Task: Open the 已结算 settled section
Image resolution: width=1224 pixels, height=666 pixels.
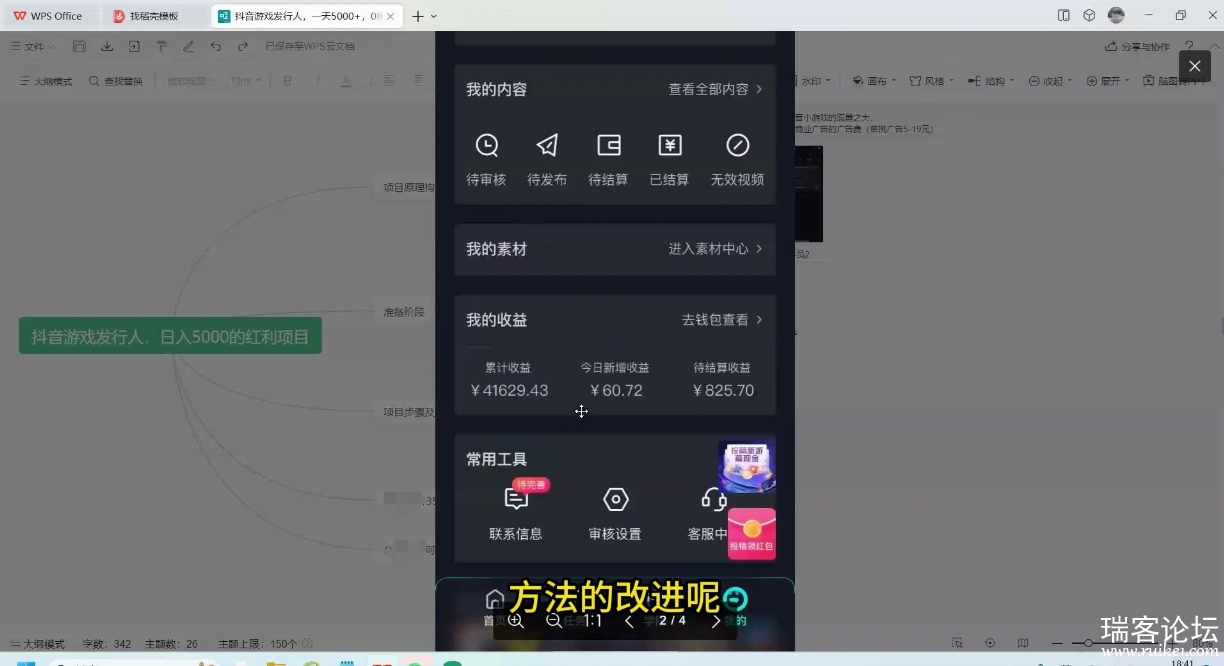Action: pyautogui.click(x=669, y=160)
